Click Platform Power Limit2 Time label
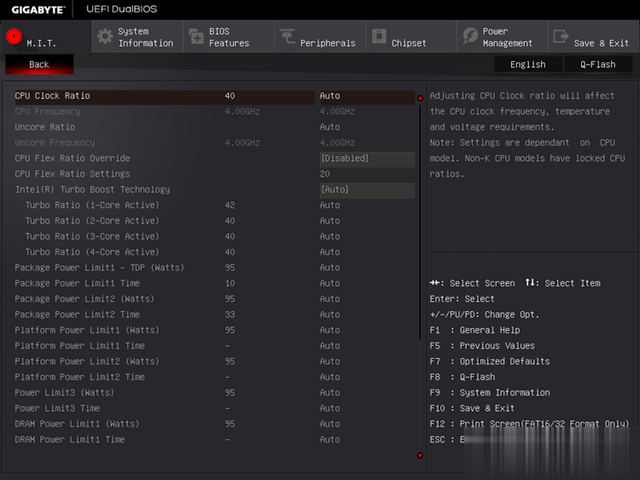The height and width of the screenshot is (480, 640). (x=80, y=377)
